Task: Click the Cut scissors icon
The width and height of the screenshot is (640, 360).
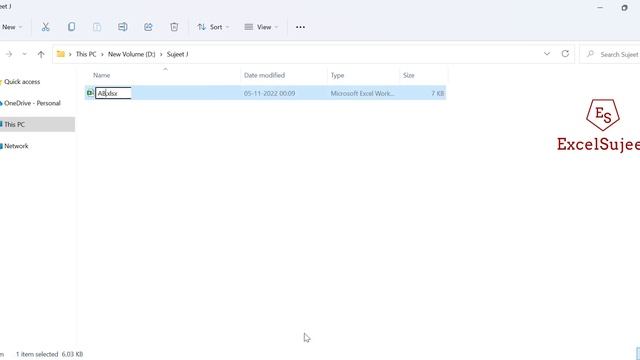Action: [45, 27]
